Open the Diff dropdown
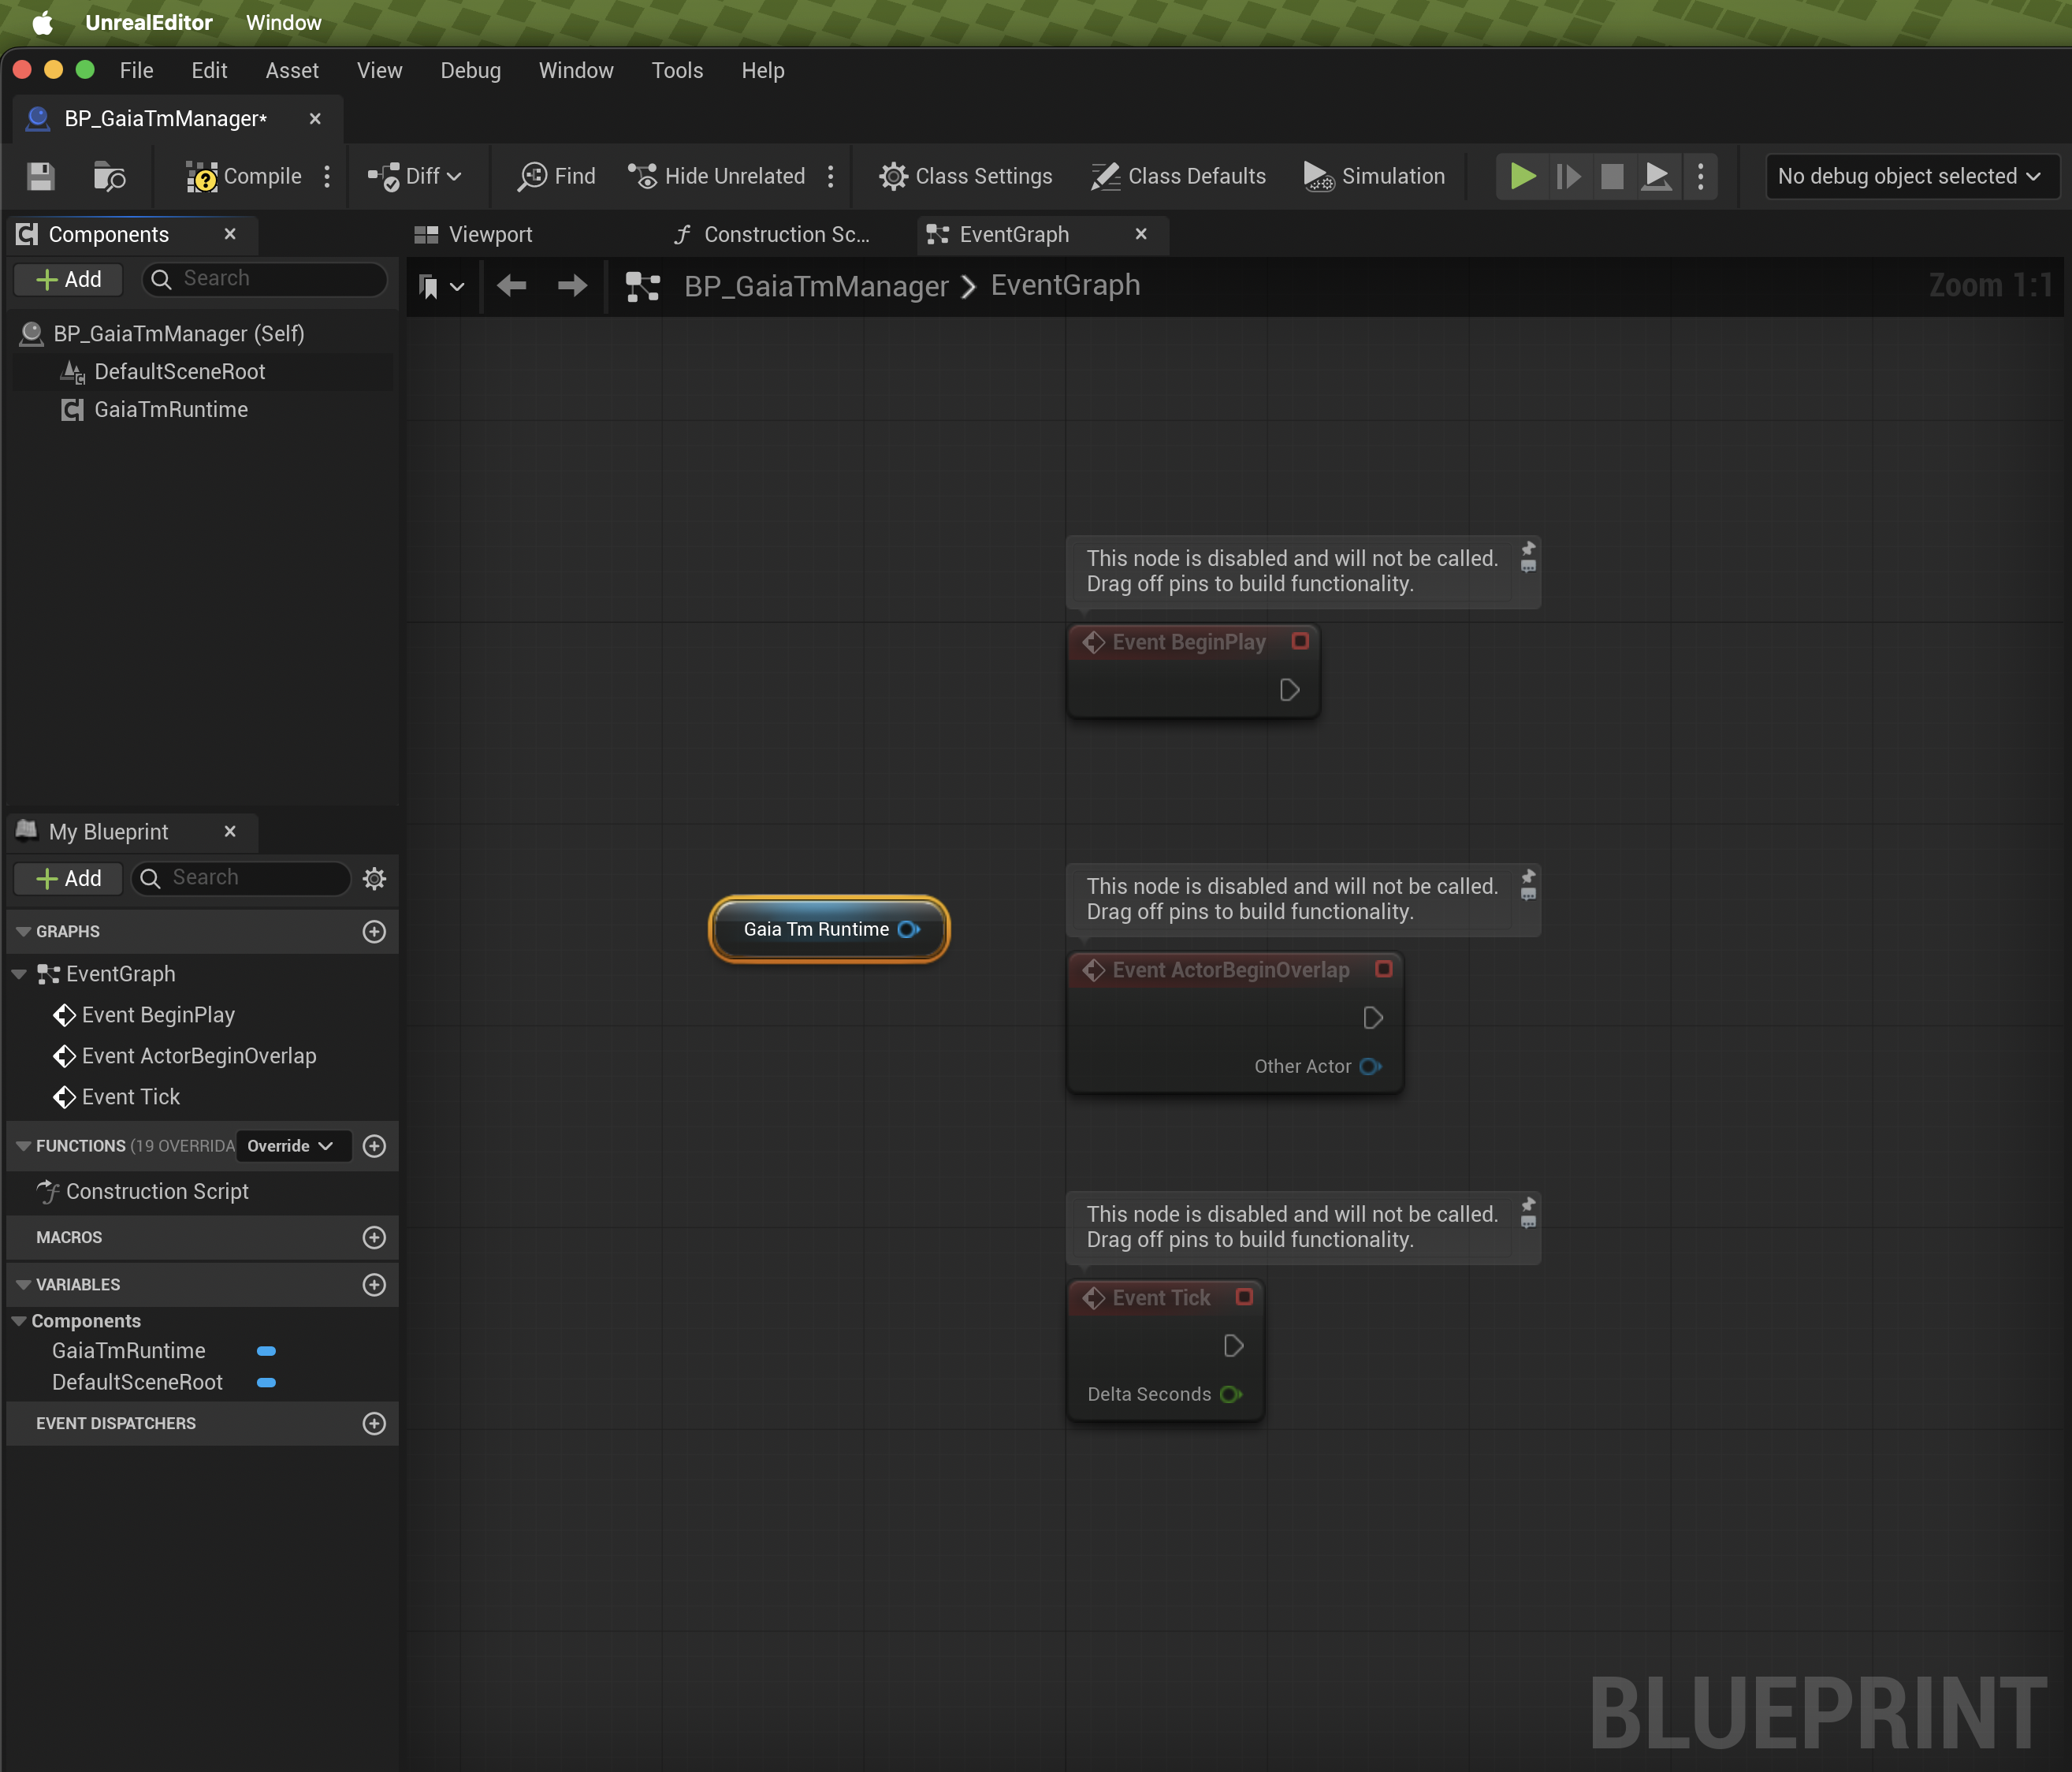2072x1772 pixels. click(414, 177)
